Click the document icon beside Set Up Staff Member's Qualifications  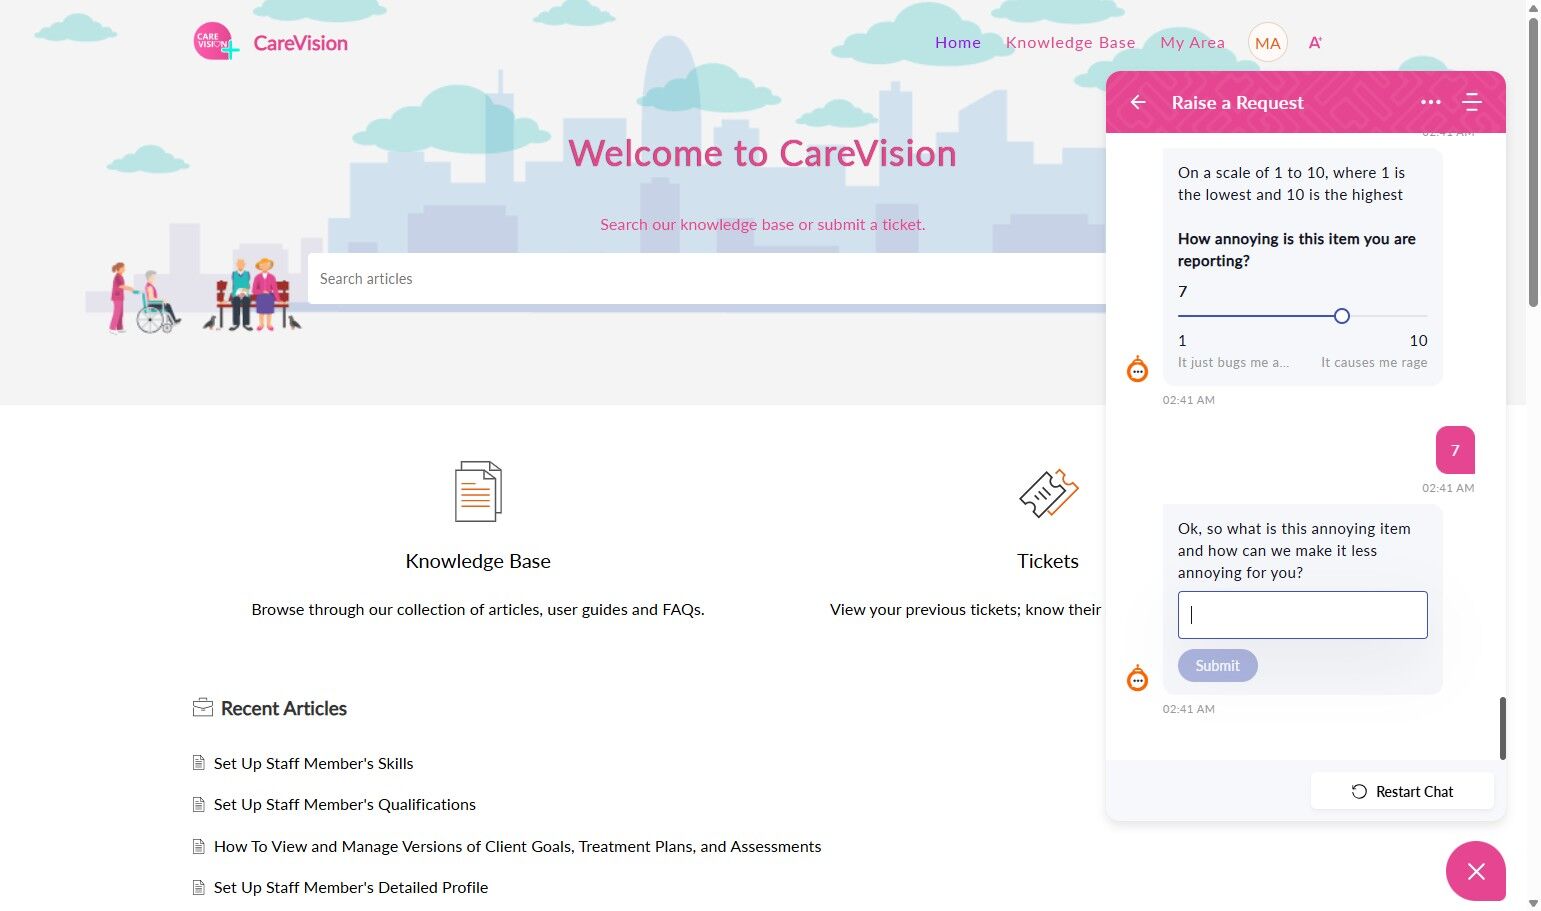[x=198, y=804]
